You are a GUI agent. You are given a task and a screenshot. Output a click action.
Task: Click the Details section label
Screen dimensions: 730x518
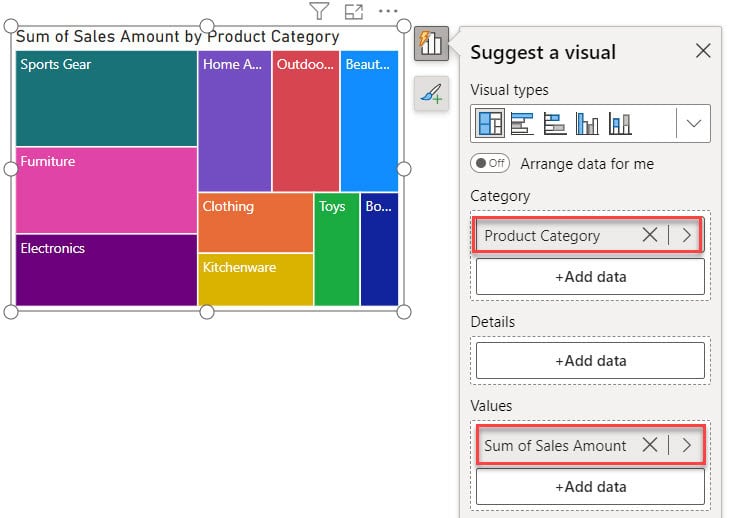pos(493,322)
